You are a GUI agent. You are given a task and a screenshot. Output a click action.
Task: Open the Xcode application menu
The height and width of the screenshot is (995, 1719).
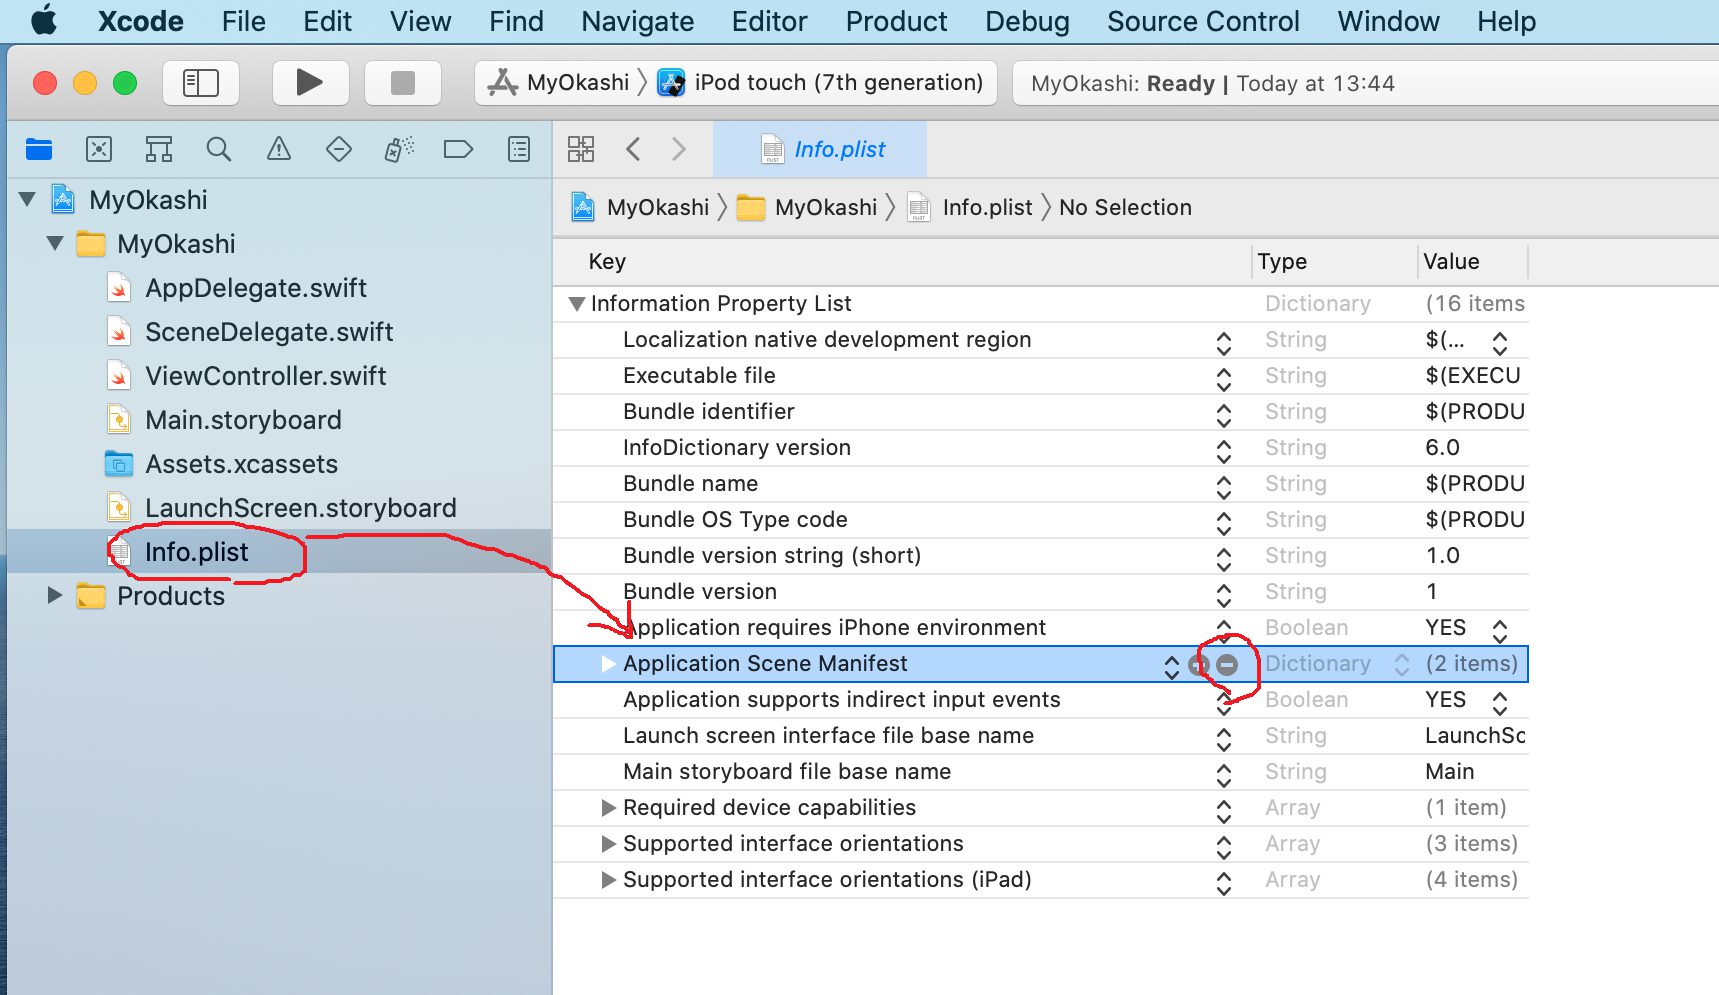tap(140, 21)
